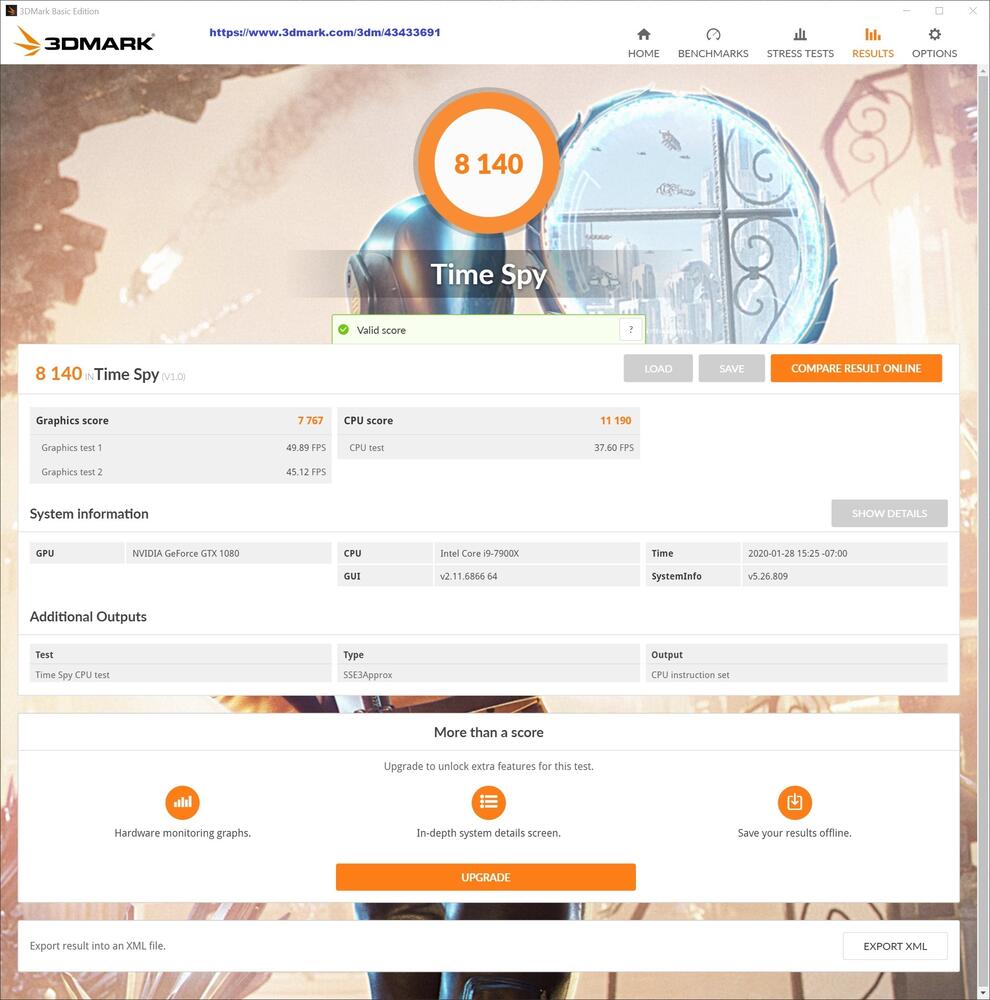Click the Benchmarks gauge icon
The image size is (990, 1000).
(x=713, y=34)
